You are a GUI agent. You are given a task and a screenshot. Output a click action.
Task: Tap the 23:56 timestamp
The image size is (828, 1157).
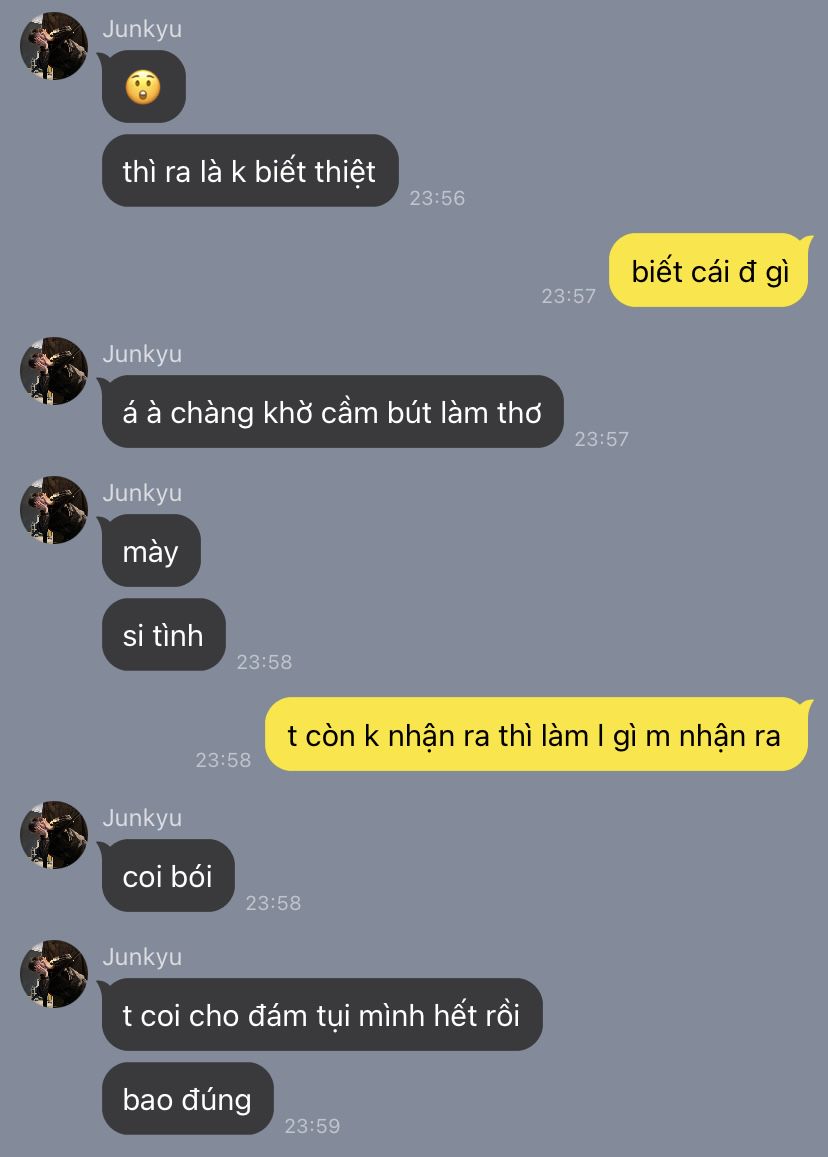click(x=437, y=198)
